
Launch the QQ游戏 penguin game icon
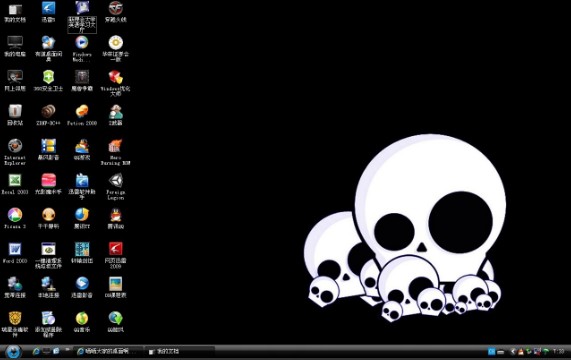click(x=82, y=150)
